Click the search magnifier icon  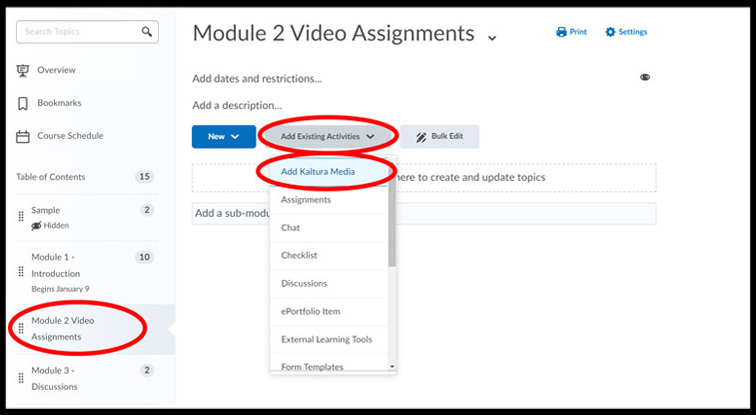147,32
